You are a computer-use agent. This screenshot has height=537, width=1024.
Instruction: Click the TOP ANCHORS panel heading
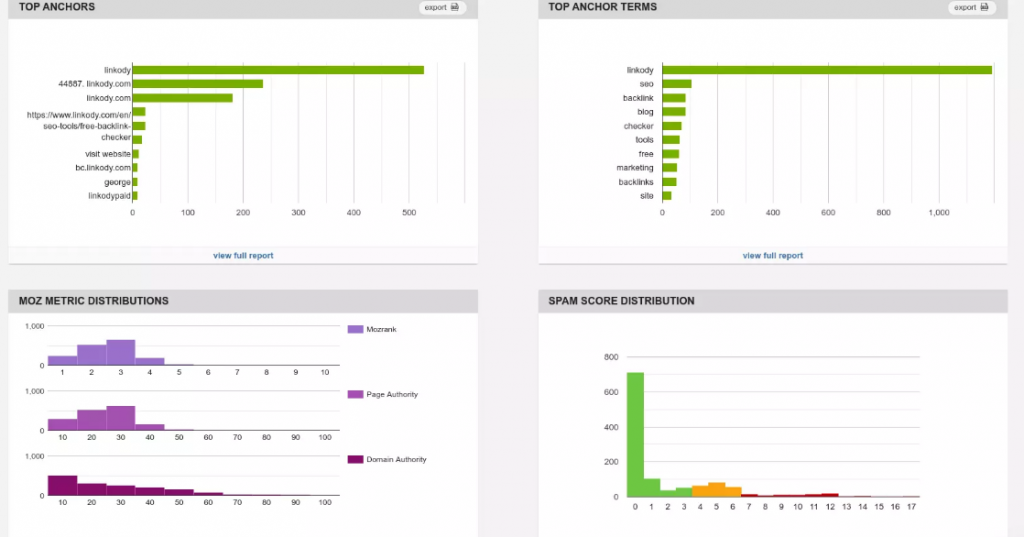click(57, 7)
